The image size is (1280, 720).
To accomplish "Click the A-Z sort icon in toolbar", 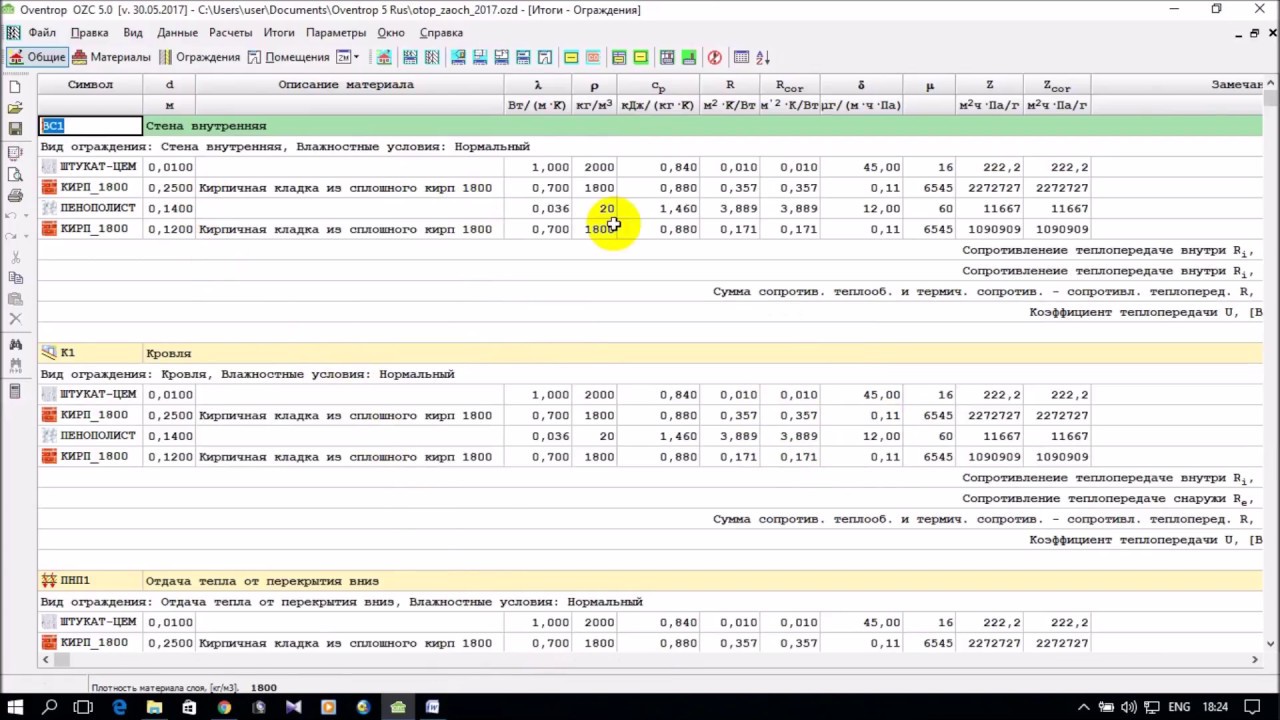I will click(763, 57).
